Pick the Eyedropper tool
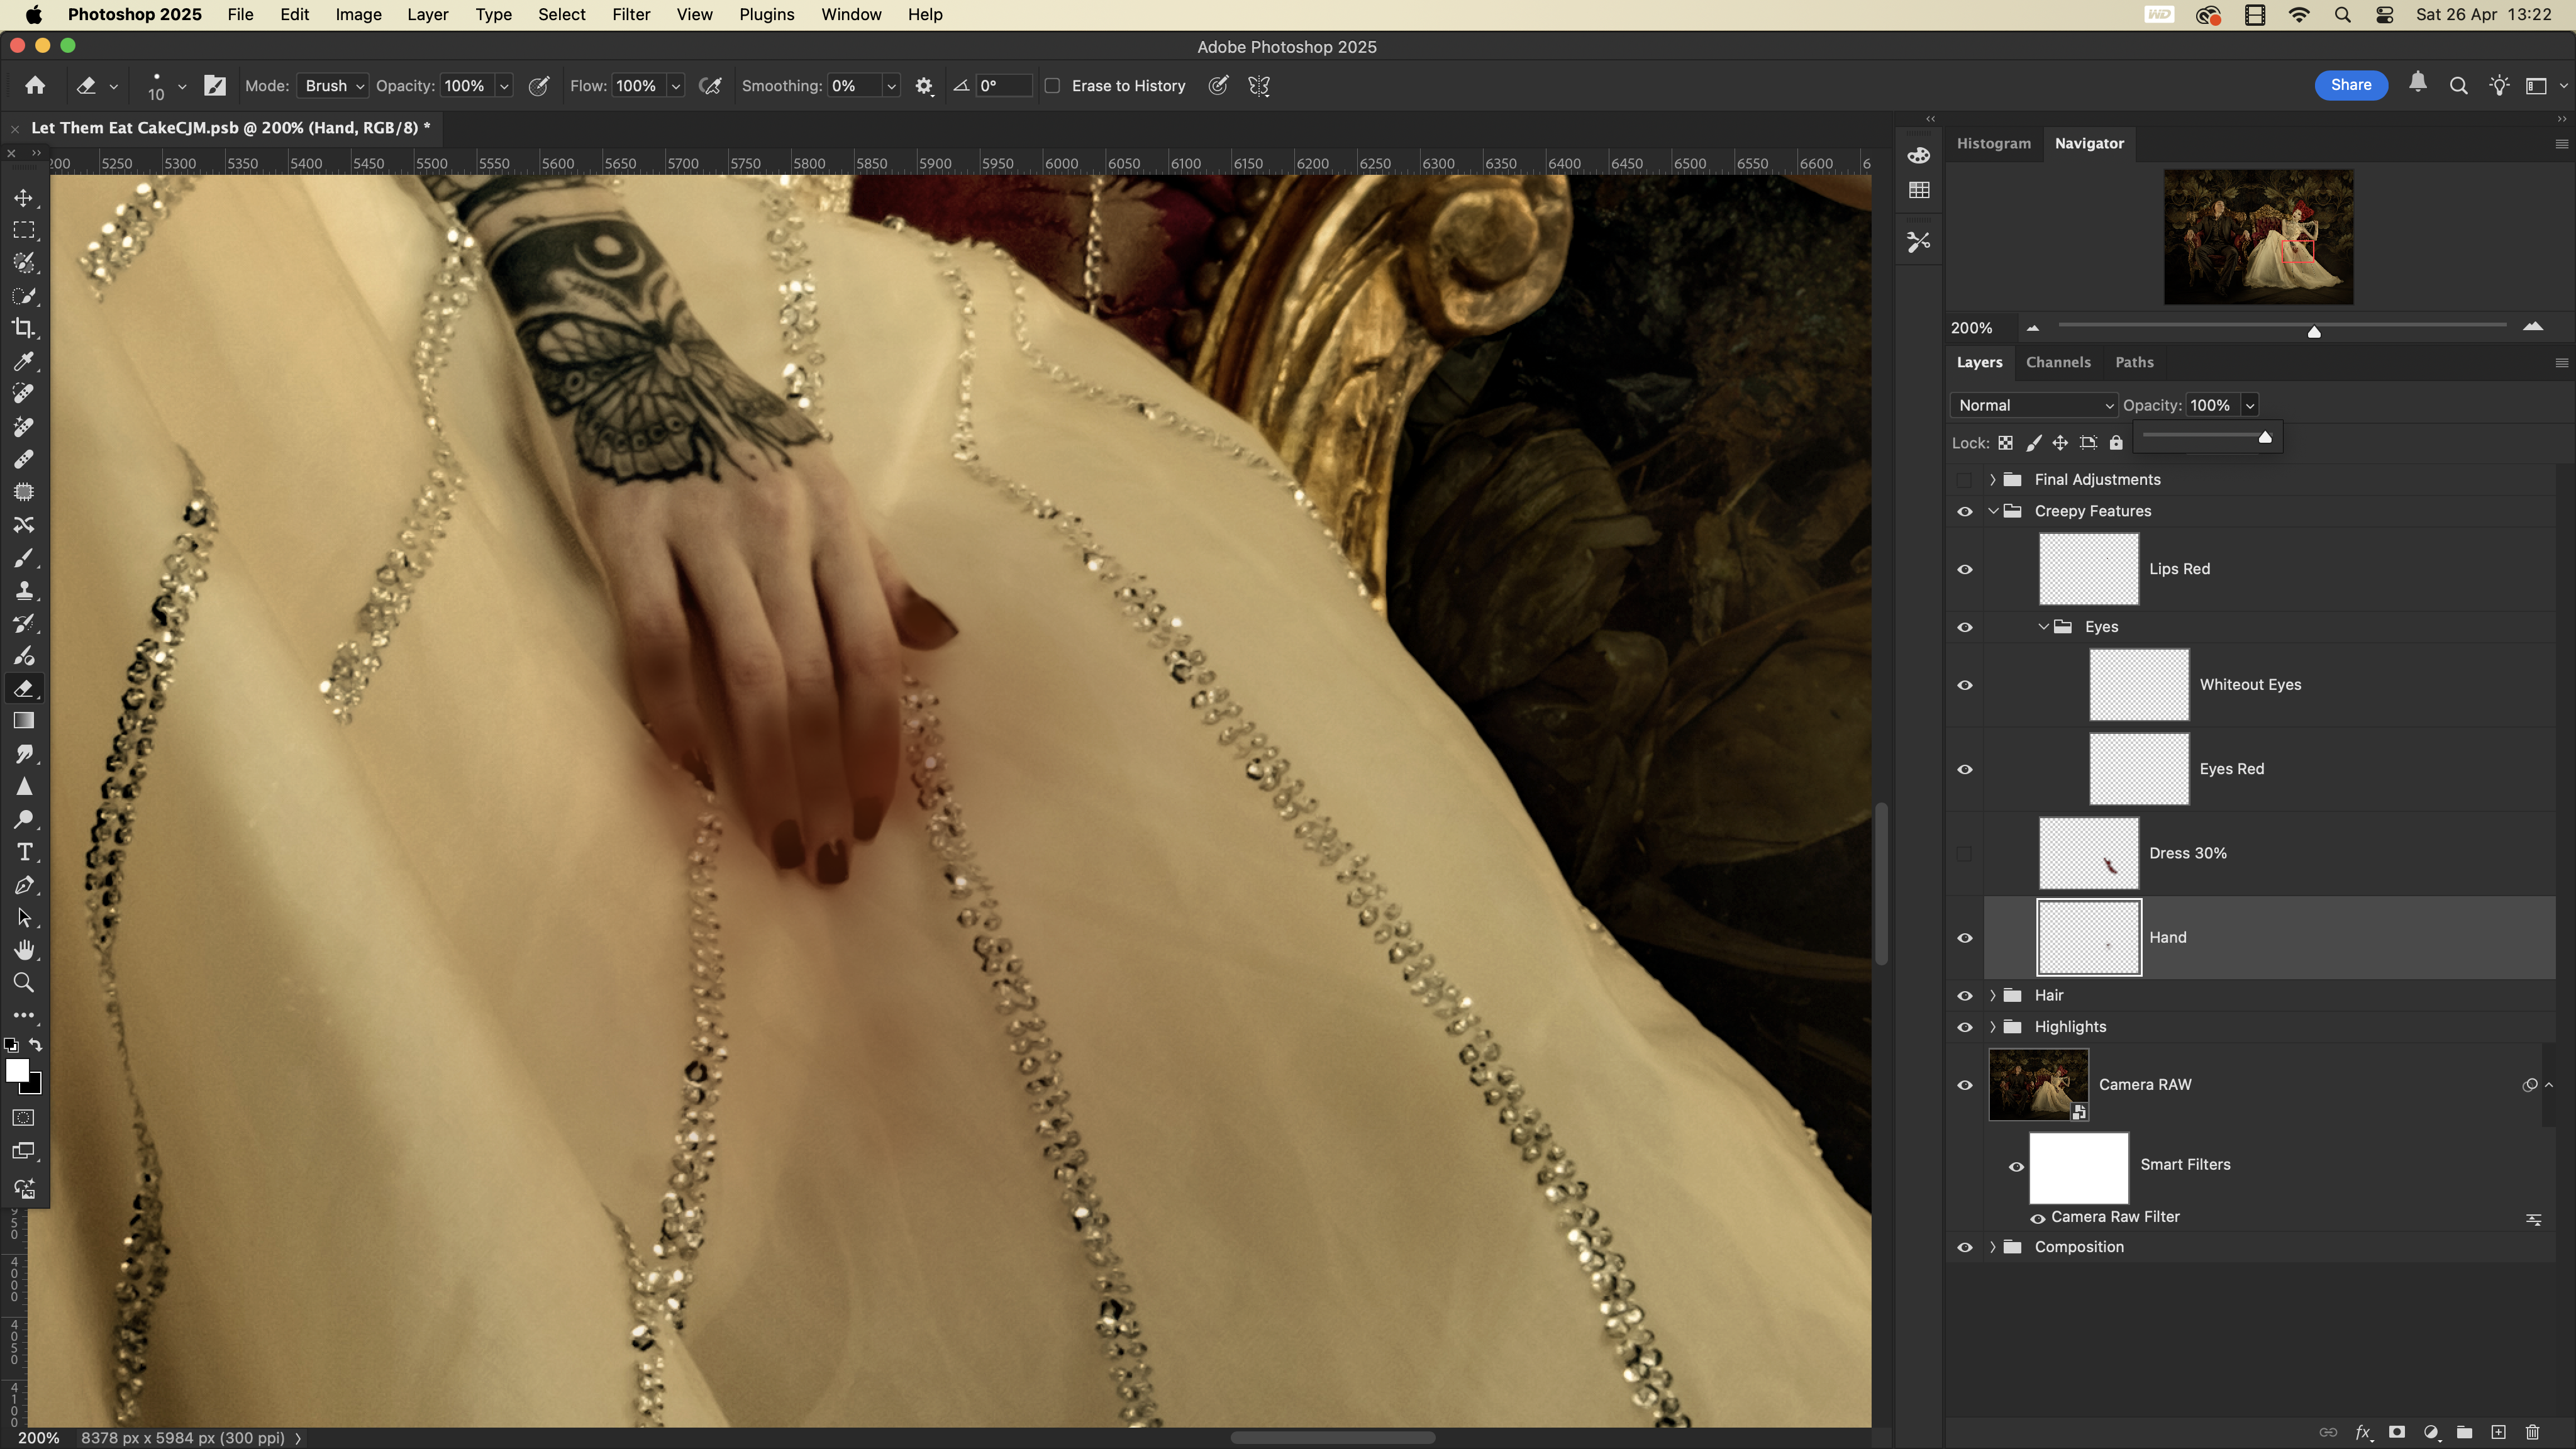The height and width of the screenshot is (1449, 2576). [x=24, y=361]
